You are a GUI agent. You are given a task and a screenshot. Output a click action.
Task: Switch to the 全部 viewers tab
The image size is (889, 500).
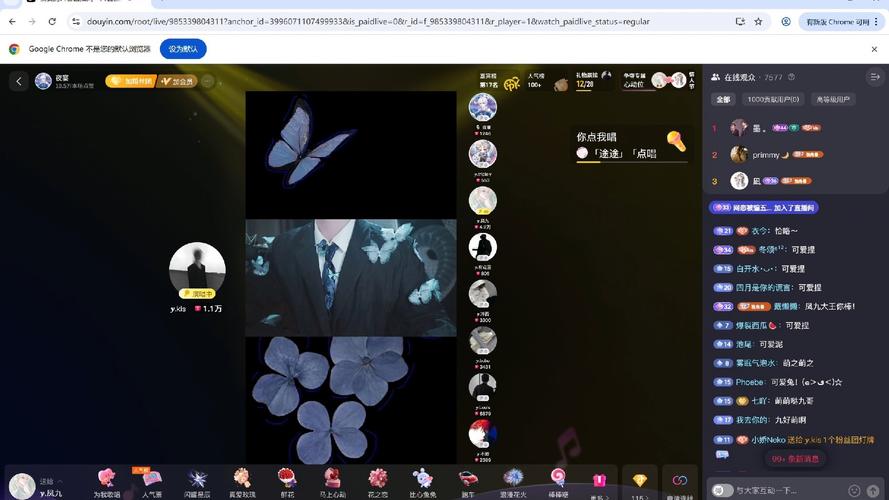click(x=723, y=99)
